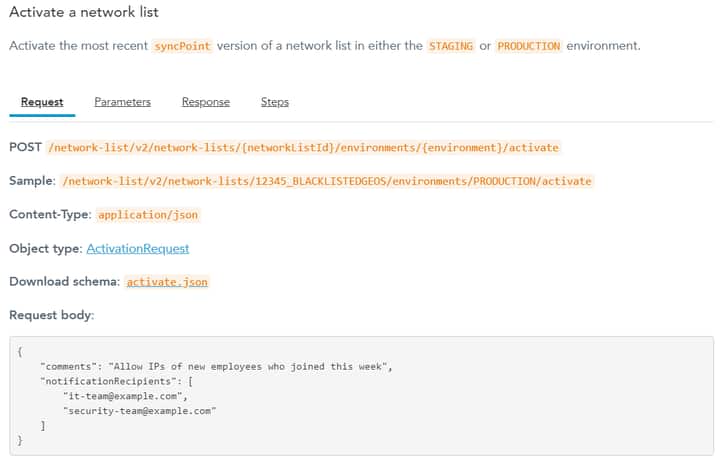Viewport: 720px width, 463px height.
Task: Download the activate.json schema file
Action: (167, 282)
